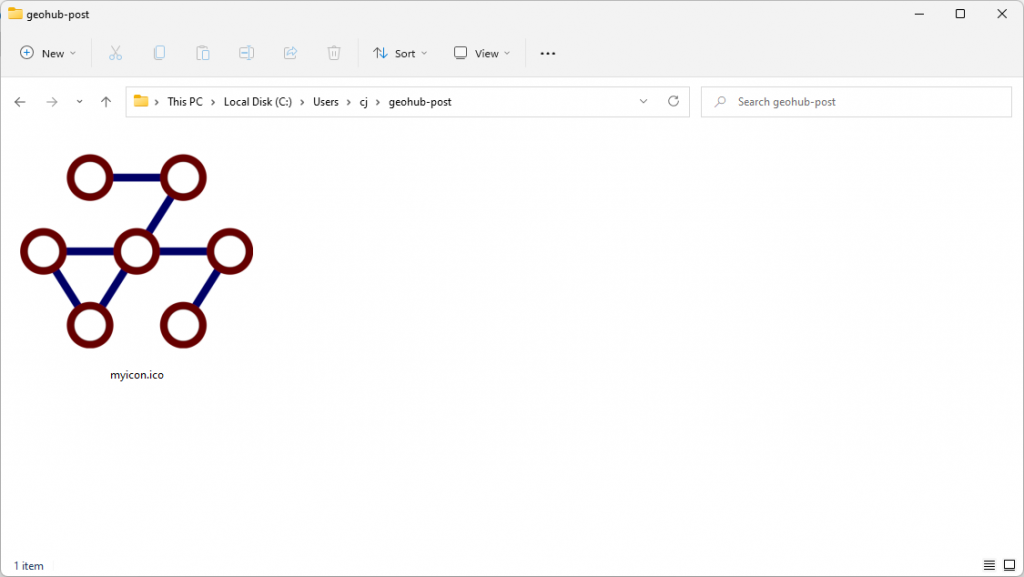The height and width of the screenshot is (577, 1024).
Task: Expand chevron between Users and cj
Action: click(x=349, y=102)
